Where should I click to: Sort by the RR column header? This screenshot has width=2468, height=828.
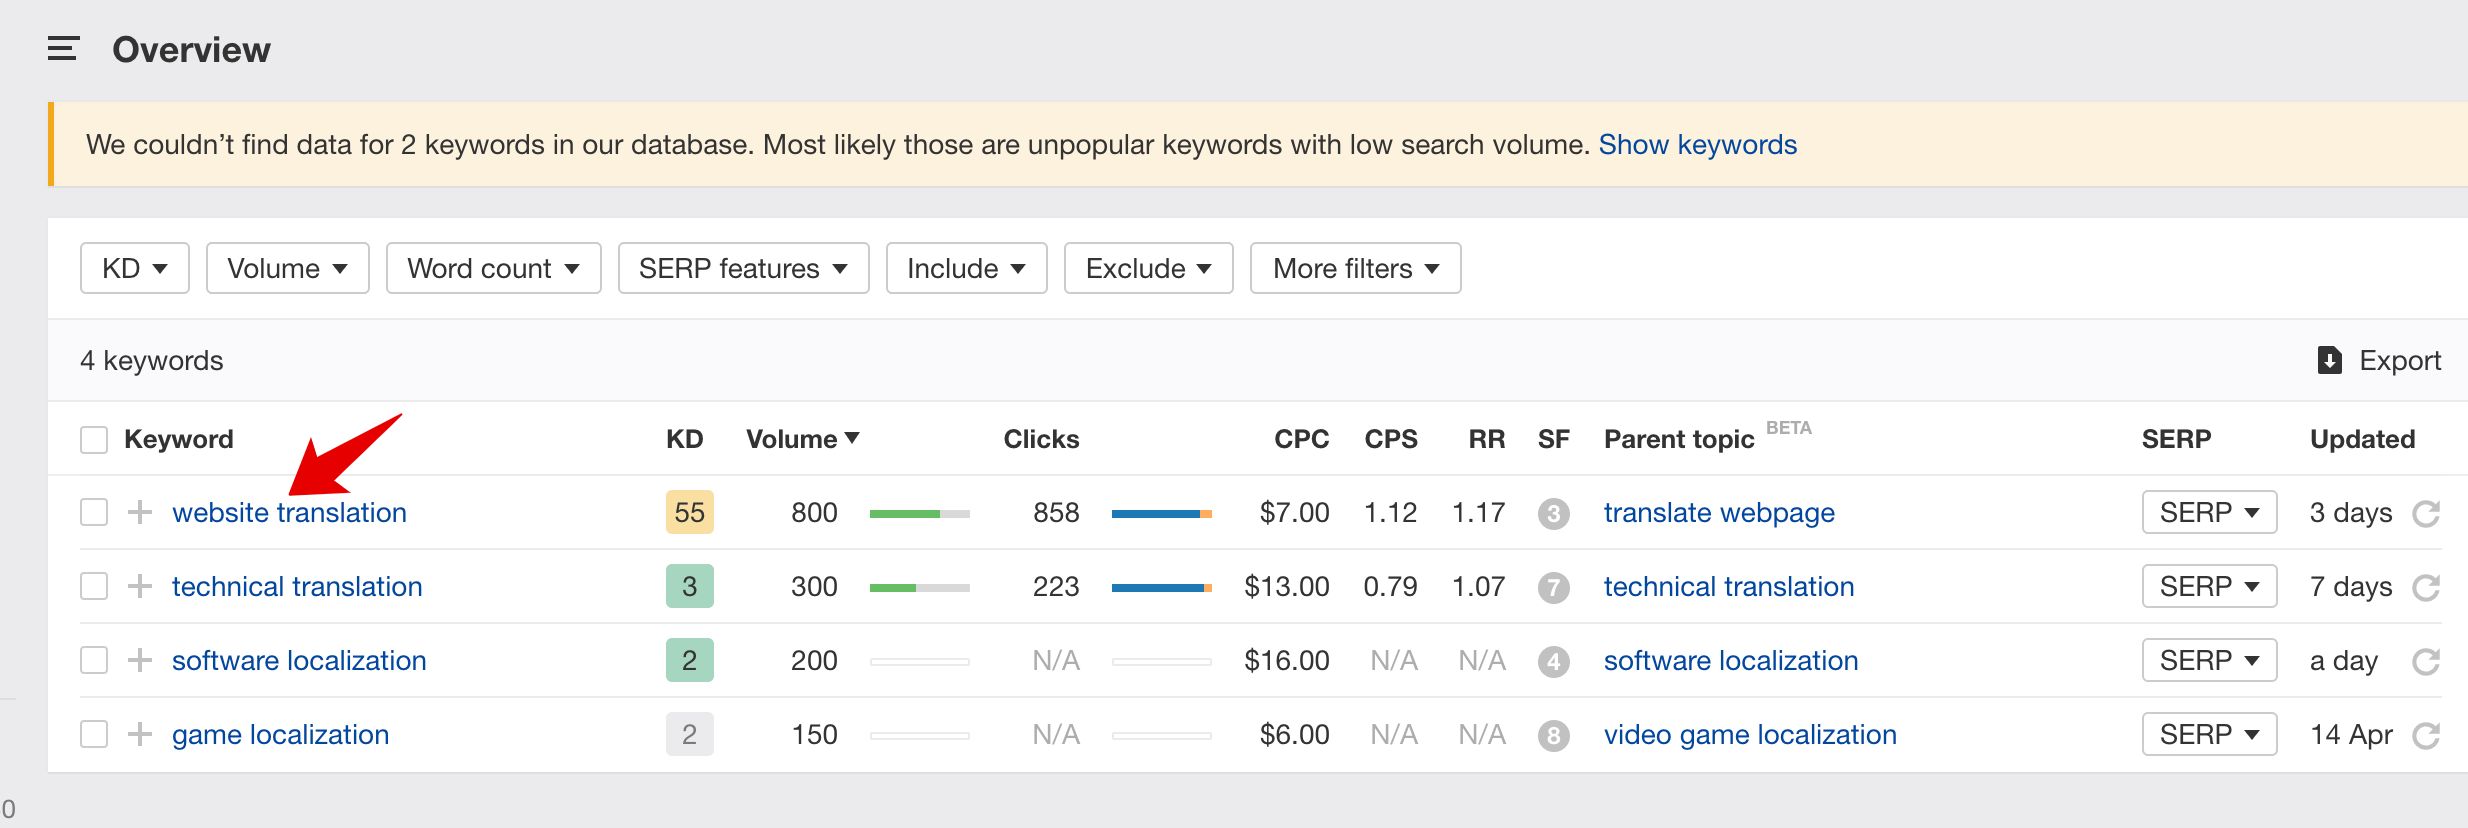coord(1487,439)
